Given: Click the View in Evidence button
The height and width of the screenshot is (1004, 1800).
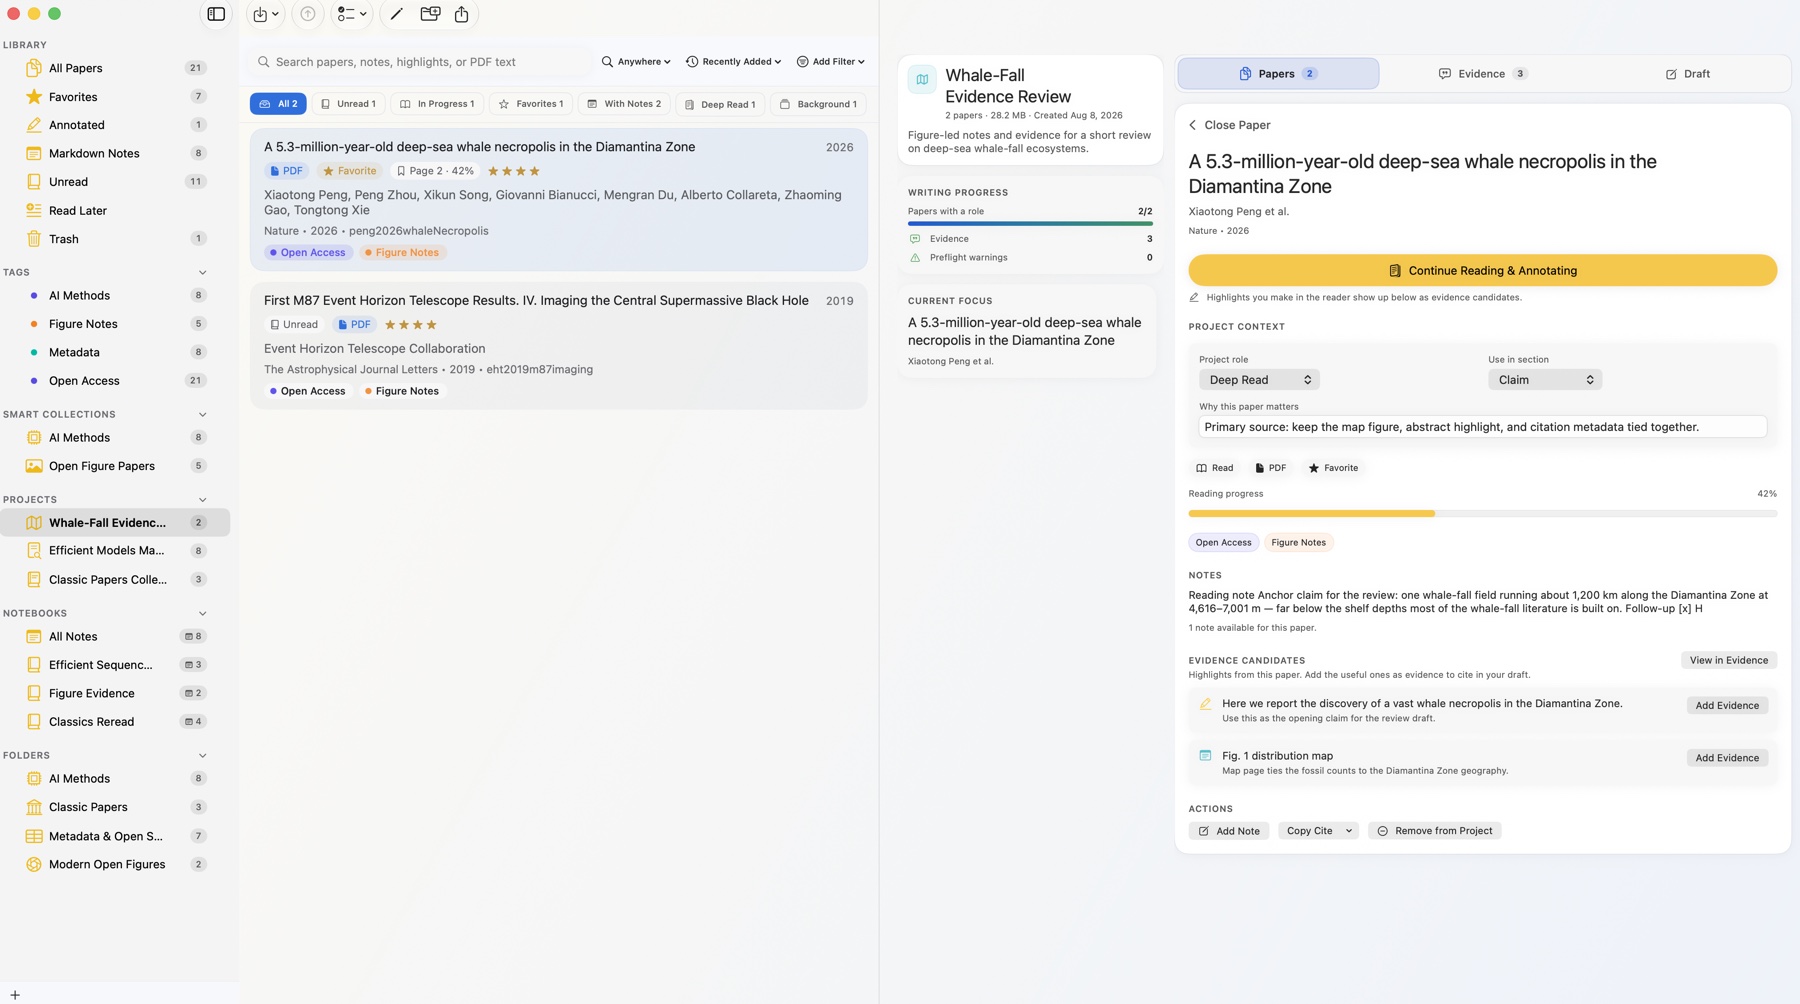Looking at the screenshot, I should coord(1729,660).
